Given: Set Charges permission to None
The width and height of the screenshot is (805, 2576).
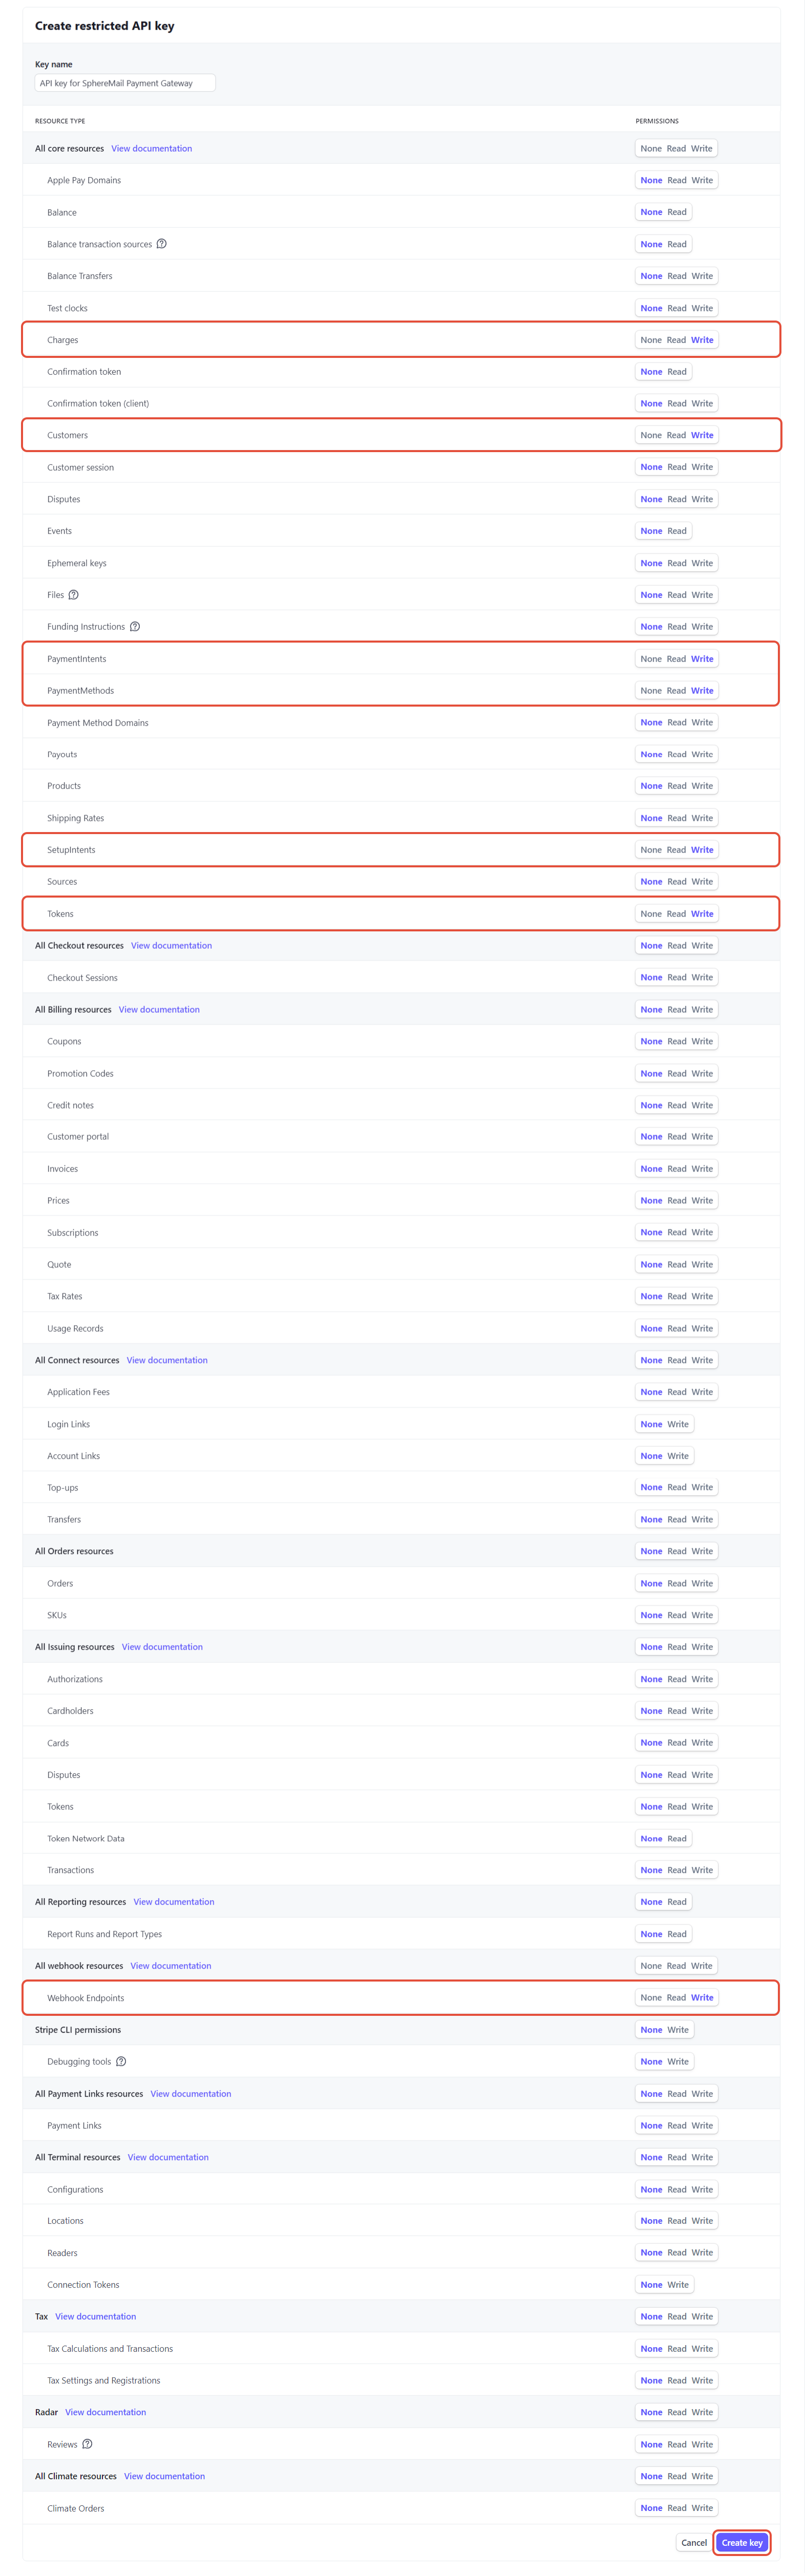Looking at the screenshot, I should 651,340.
